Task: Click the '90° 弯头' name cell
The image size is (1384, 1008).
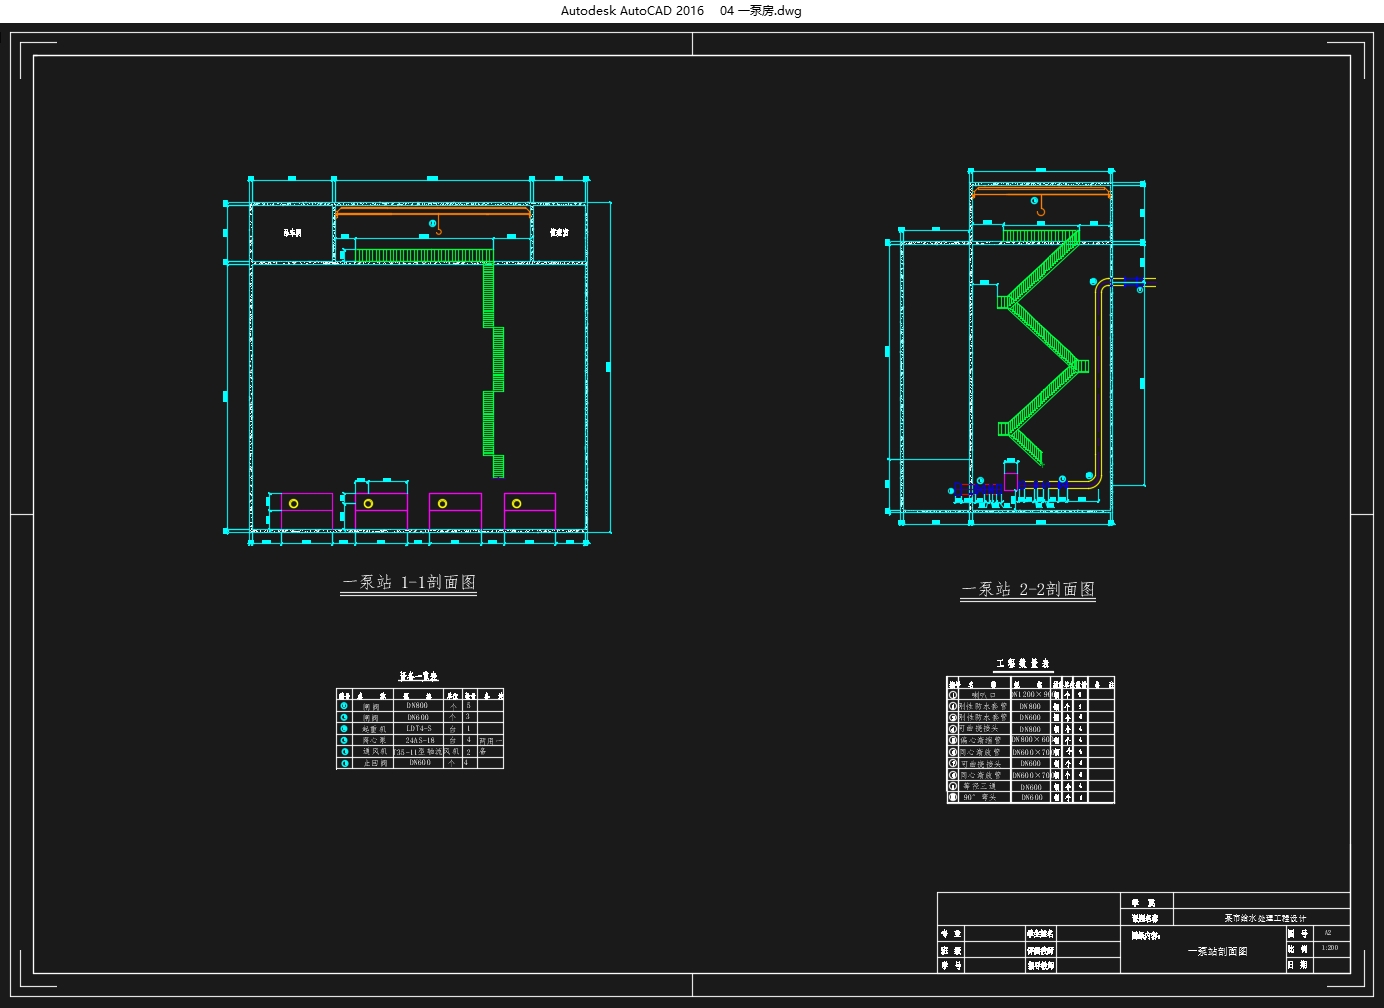Action: (x=980, y=797)
